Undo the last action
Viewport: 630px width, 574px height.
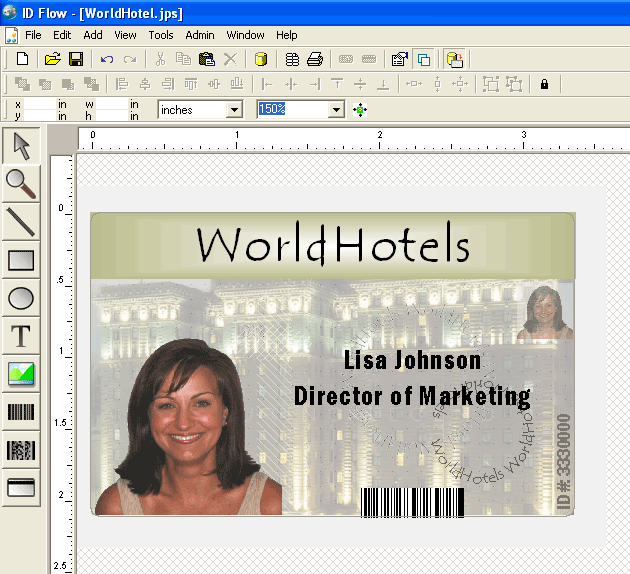click(x=107, y=59)
